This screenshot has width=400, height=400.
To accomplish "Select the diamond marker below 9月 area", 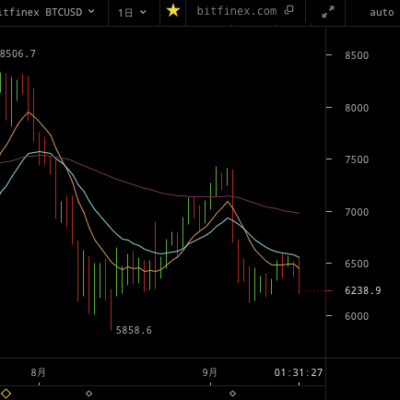I will (x=233, y=393).
